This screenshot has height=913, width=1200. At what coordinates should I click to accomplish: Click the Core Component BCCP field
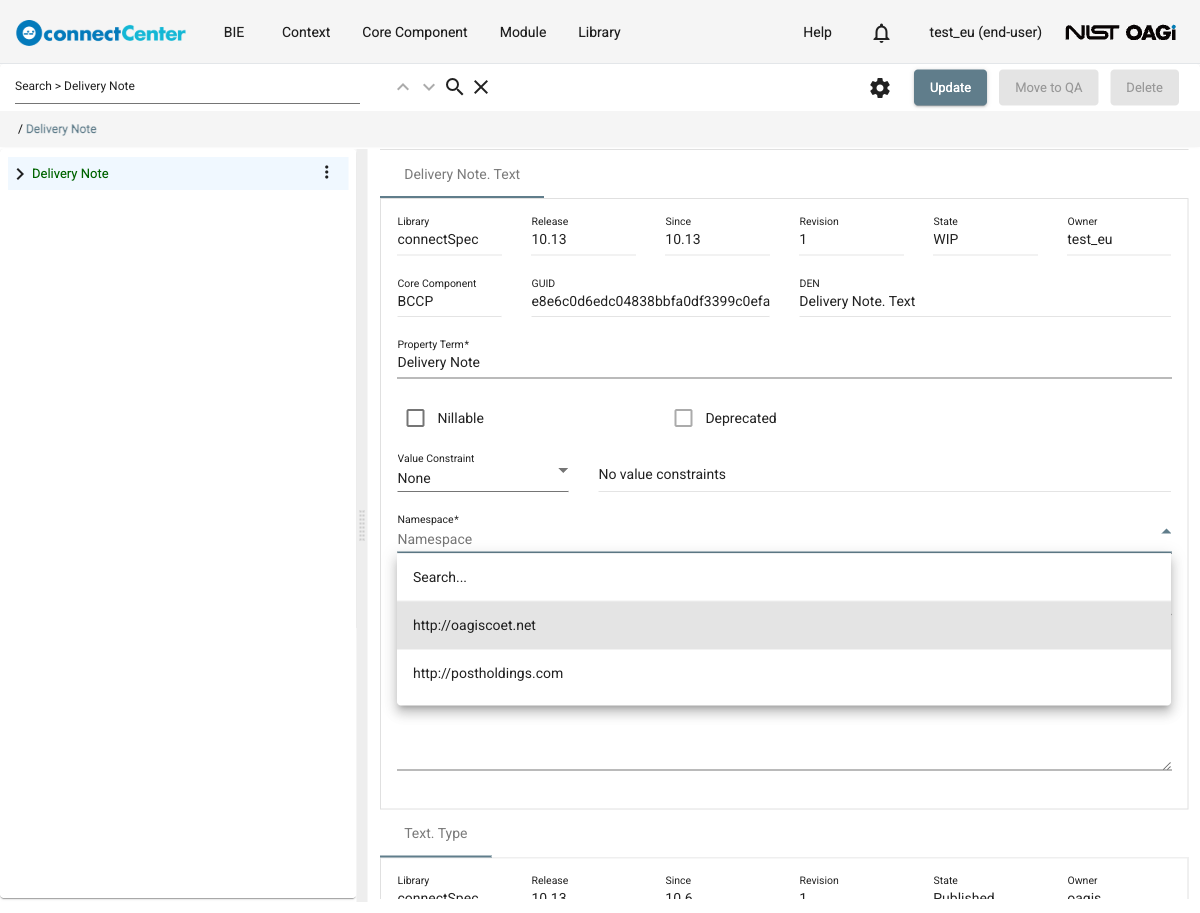tap(449, 301)
